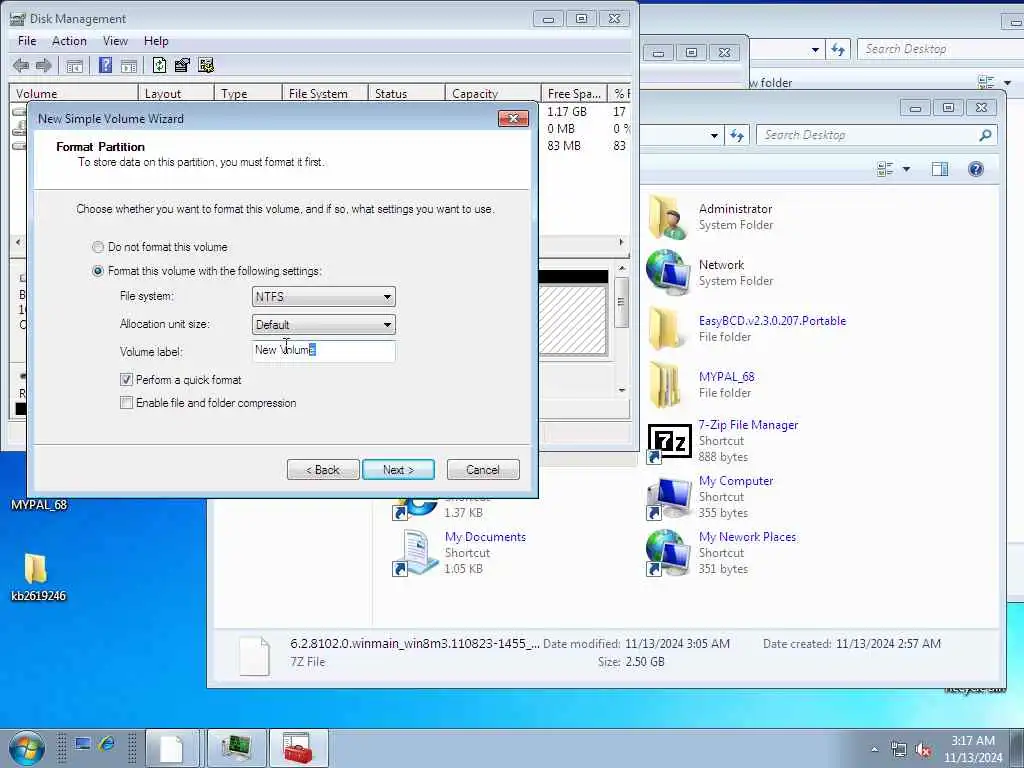Screen dimensions: 1024x768
Task: Launch Internet Explorer from quick launch
Action: (106, 744)
